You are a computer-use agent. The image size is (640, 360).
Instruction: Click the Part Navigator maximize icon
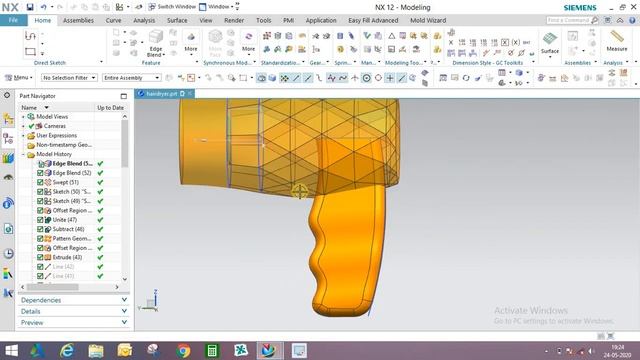click(124, 96)
